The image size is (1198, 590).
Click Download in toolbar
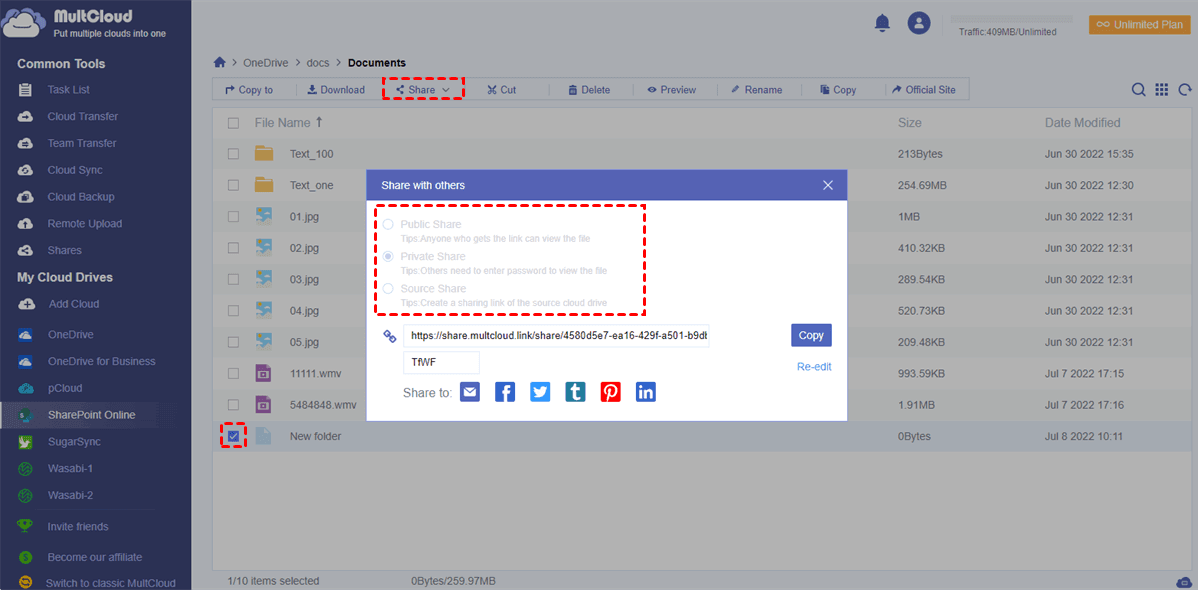tap(336, 90)
